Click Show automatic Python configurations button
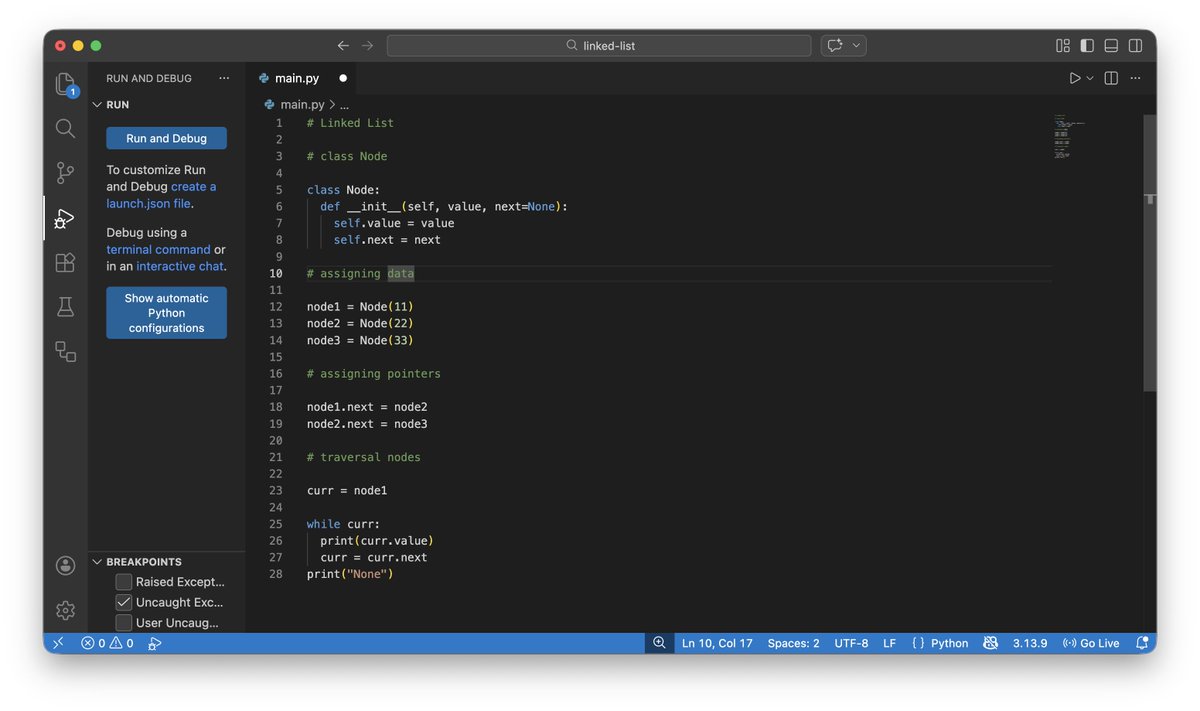 [166, 313]
